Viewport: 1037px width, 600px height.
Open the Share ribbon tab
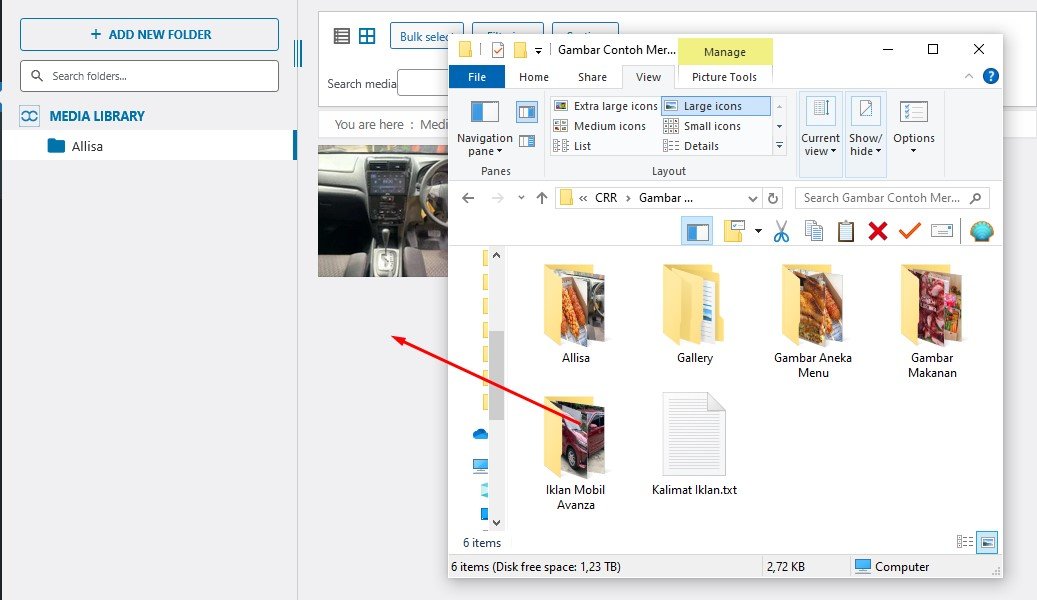pos(592,77)
